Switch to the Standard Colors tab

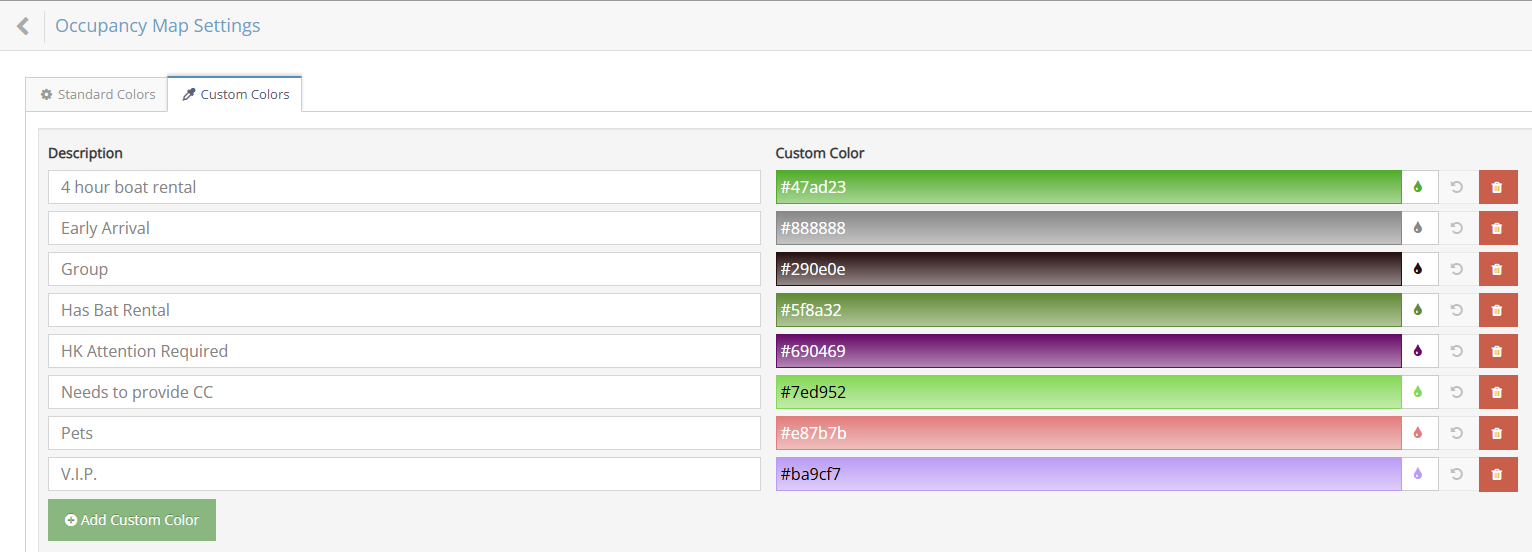(97, 94)
